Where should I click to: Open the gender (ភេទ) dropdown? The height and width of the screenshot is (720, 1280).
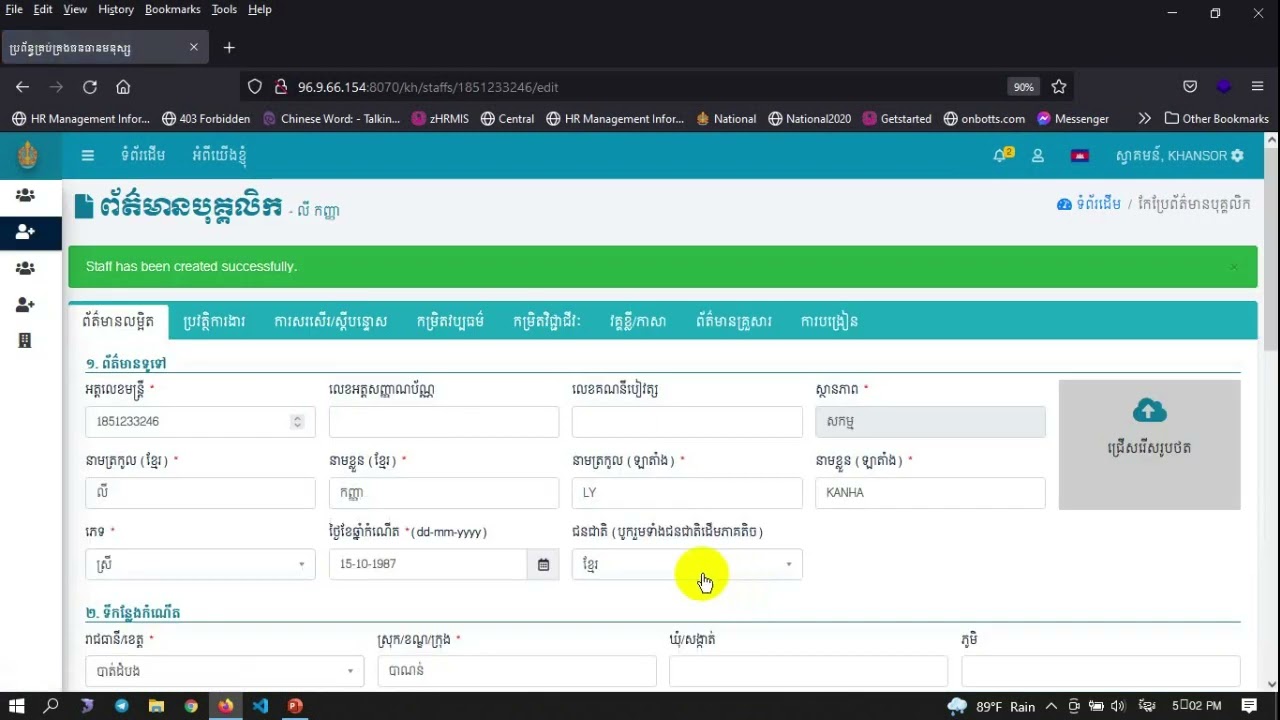point(200,564)
